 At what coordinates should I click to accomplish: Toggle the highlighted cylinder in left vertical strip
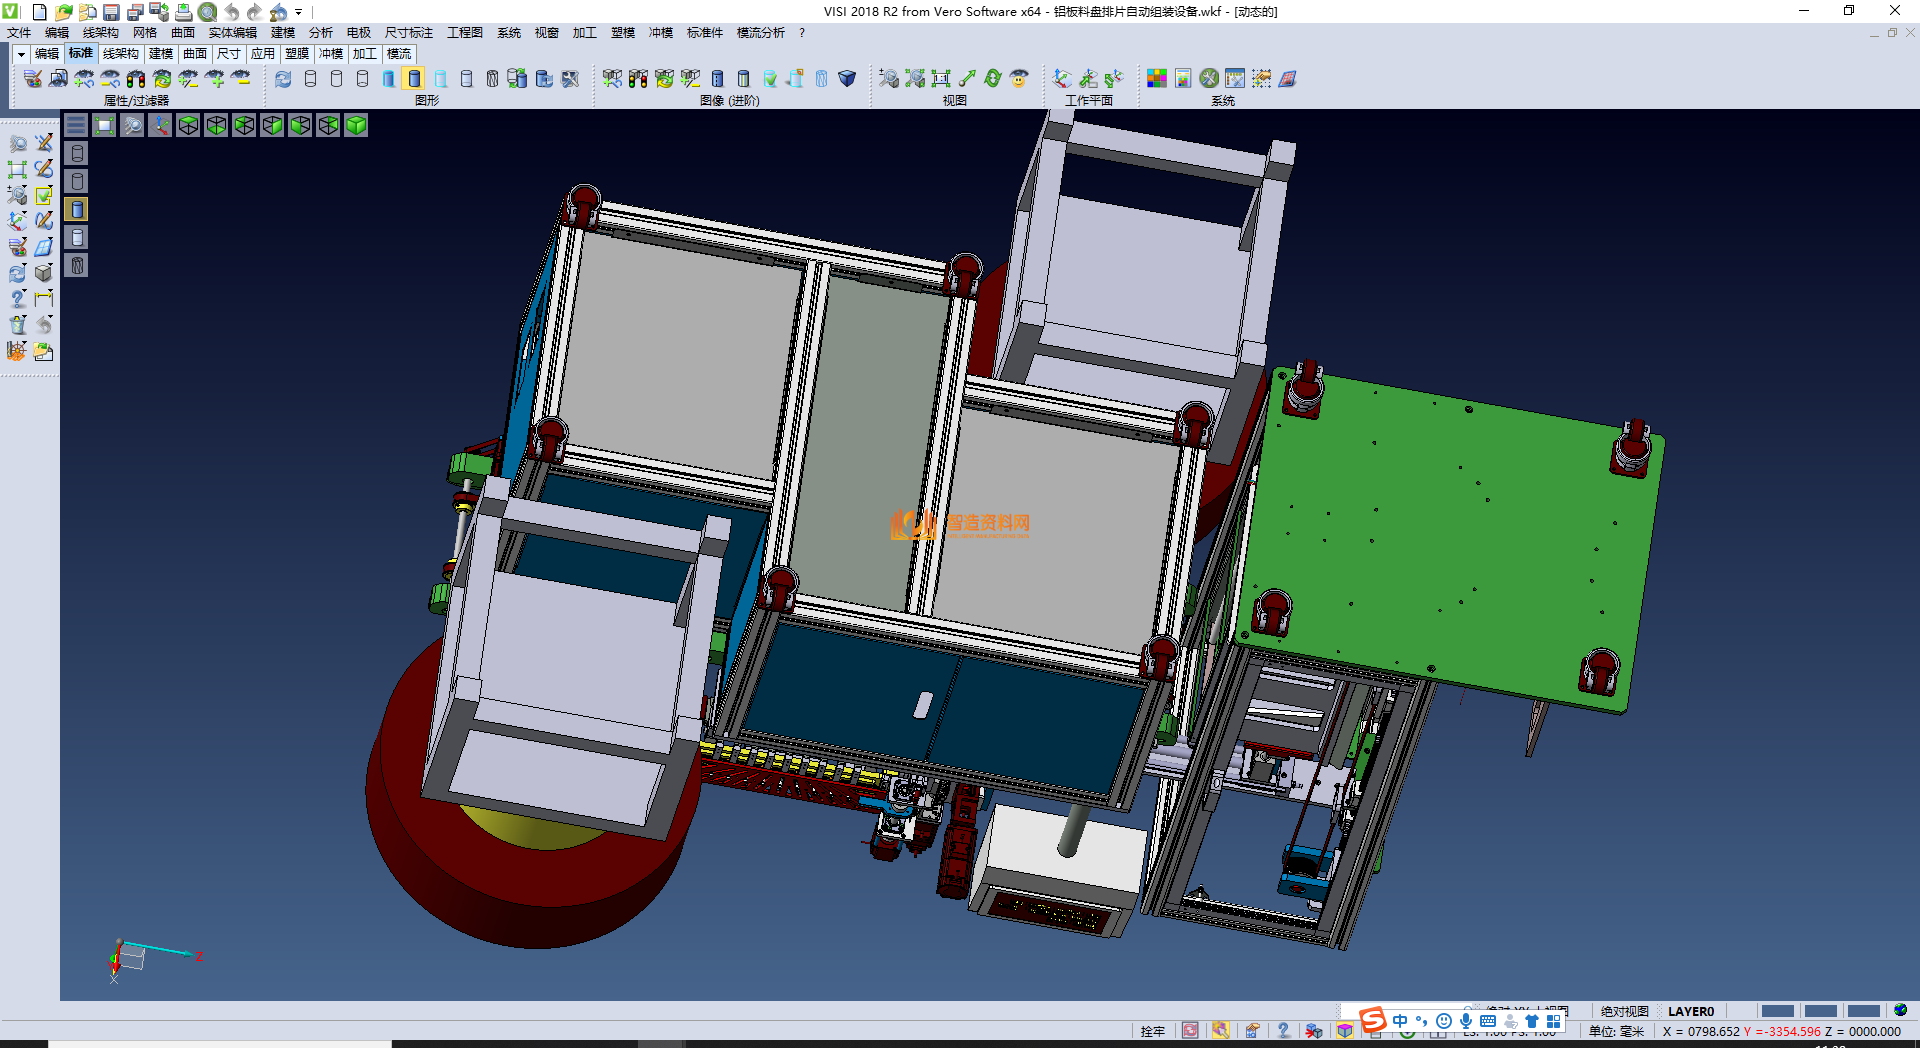[77, 209]
